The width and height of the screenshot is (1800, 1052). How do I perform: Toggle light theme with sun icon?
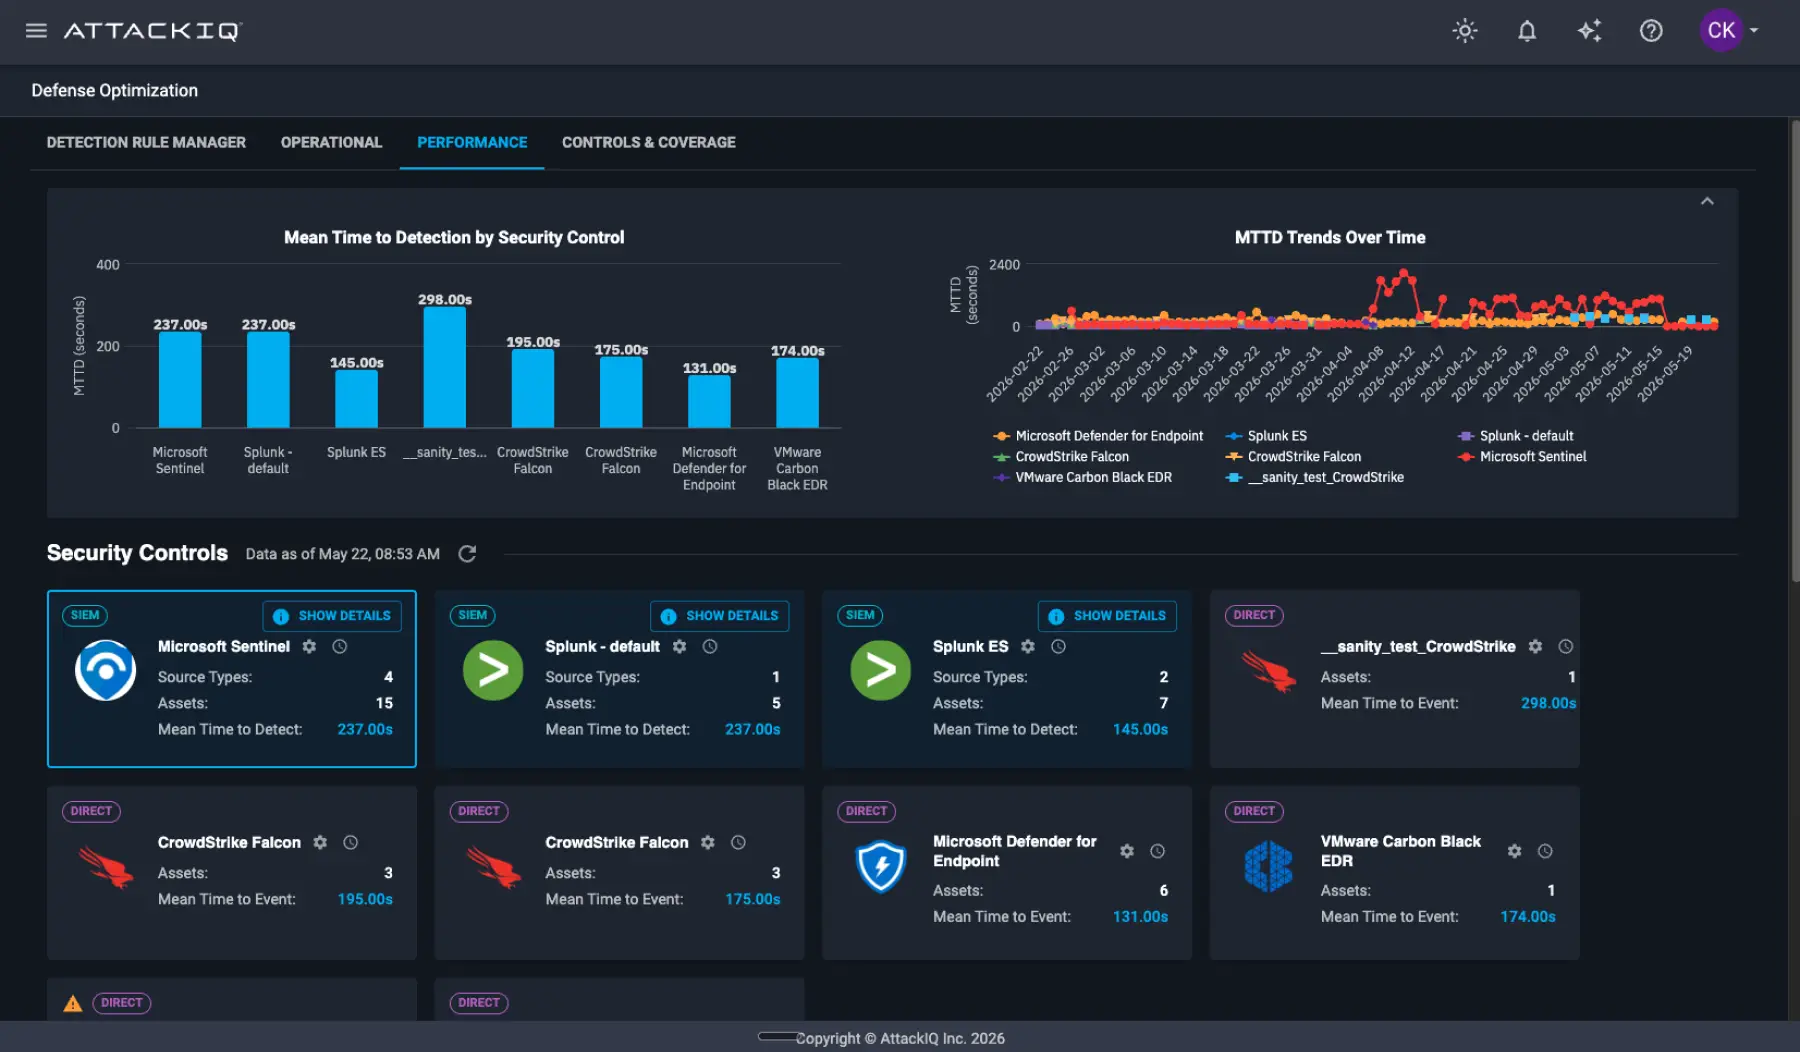(1465, 30)
